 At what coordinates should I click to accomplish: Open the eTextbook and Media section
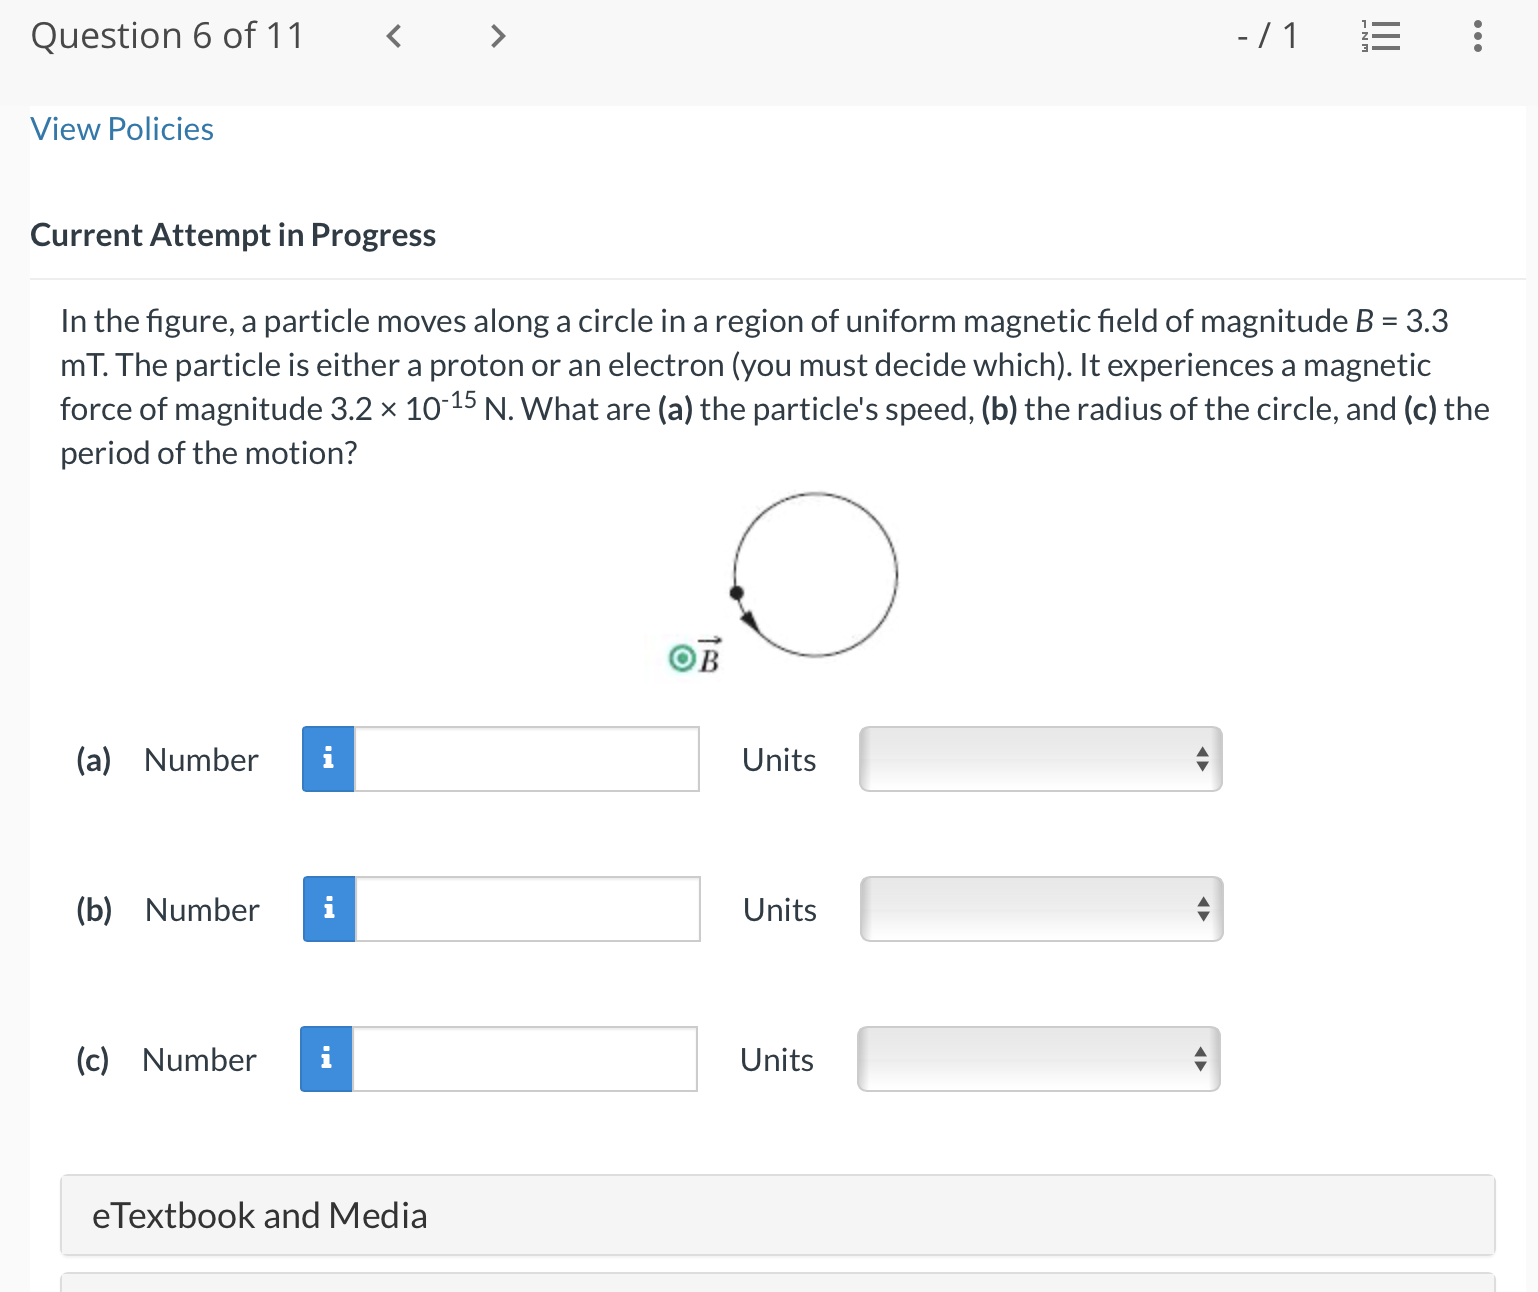(x=260, y=1216)
